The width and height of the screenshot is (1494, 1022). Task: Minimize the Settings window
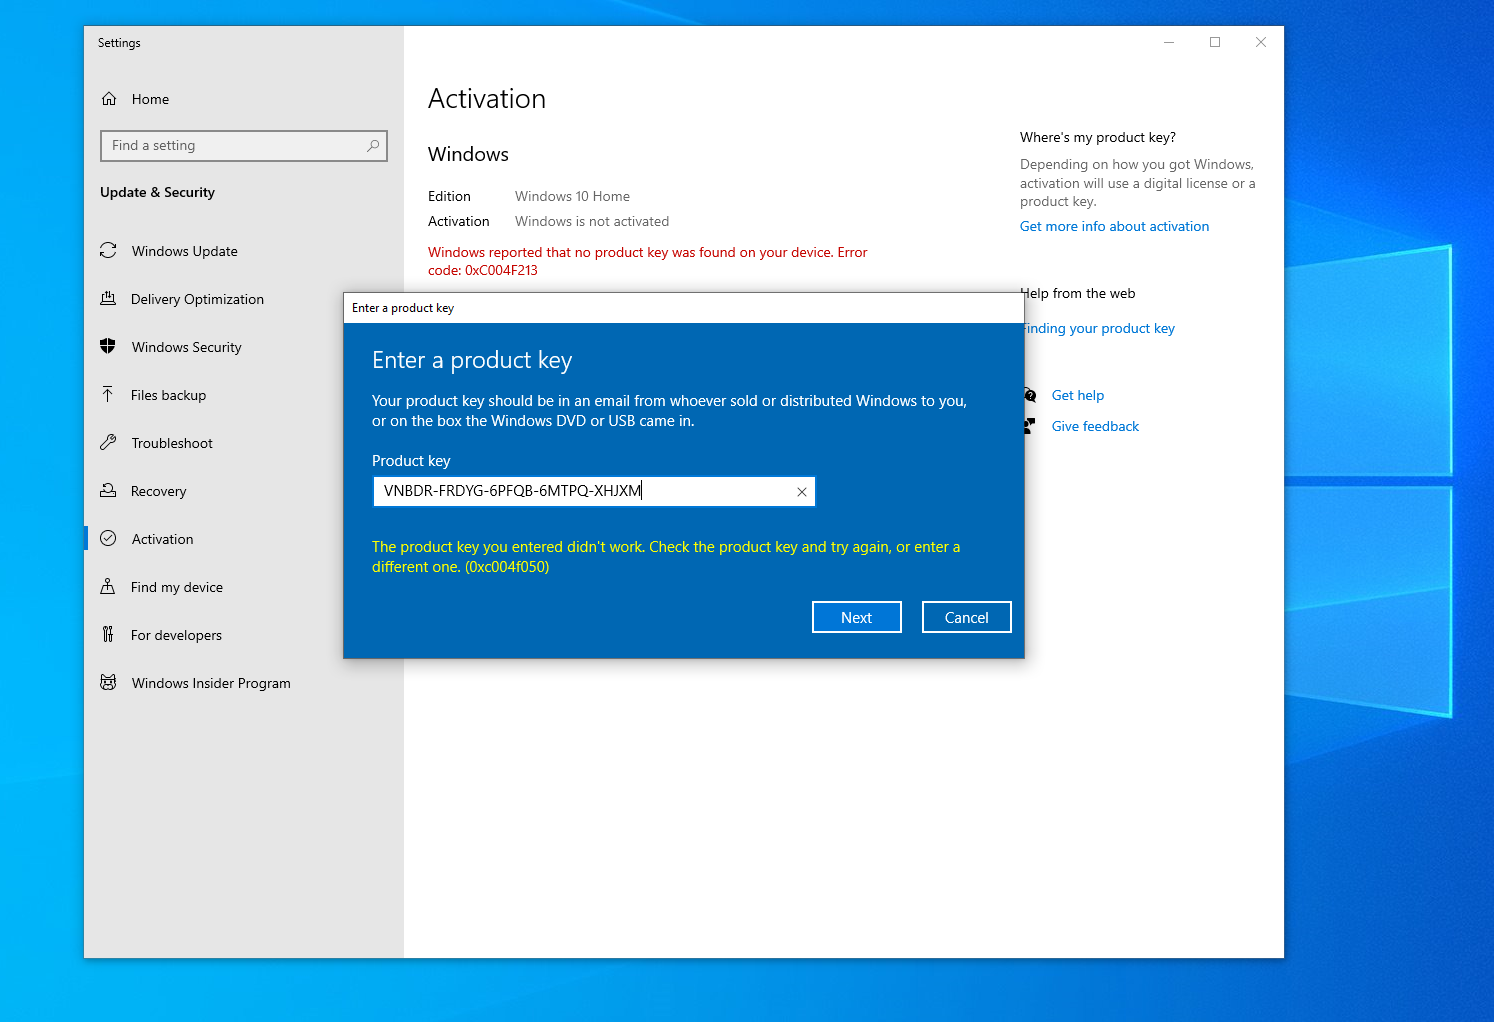pyautogui.click(x=1169, y=42)
